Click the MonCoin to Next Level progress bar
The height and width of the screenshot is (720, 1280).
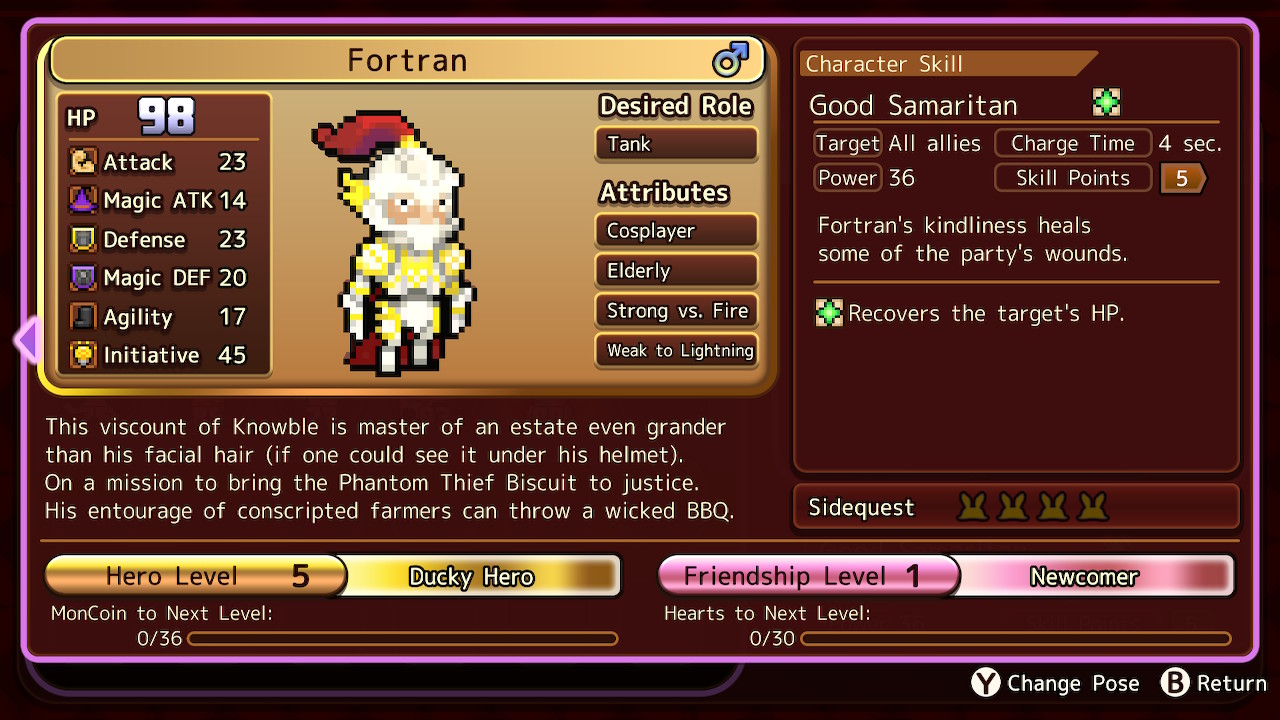pos(402,638)
